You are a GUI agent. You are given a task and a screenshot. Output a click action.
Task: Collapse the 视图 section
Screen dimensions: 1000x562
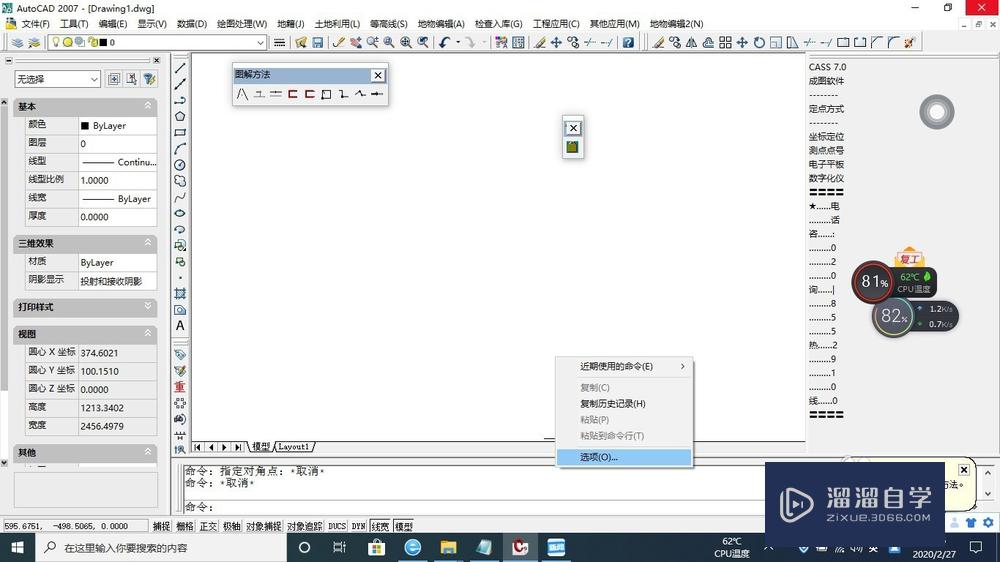pos(148,334)
